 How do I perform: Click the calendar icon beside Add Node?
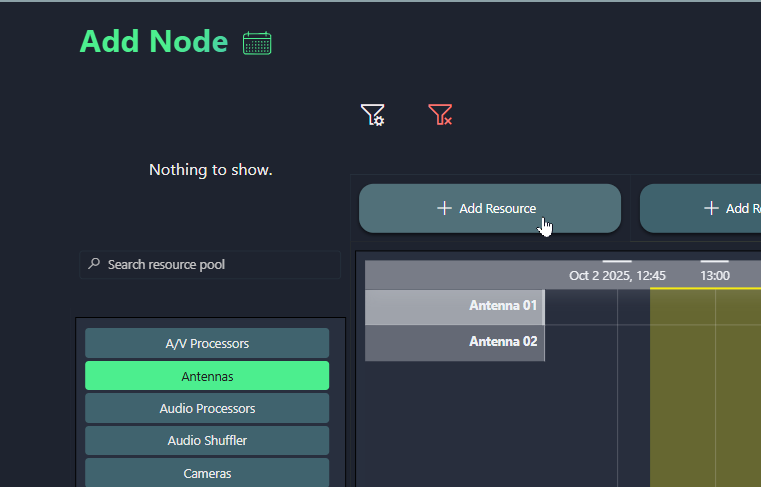pyautogui.click(x=257, y=43)
